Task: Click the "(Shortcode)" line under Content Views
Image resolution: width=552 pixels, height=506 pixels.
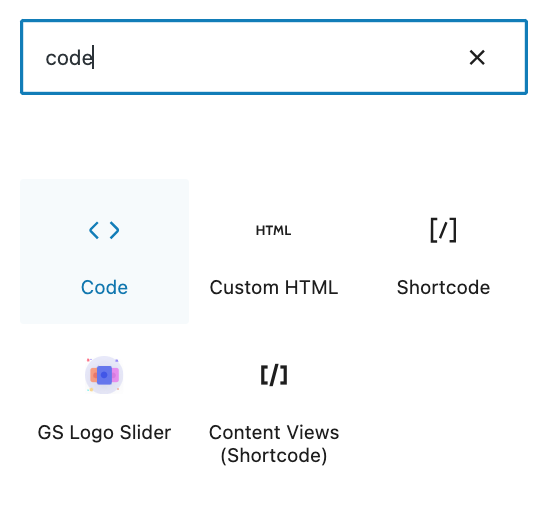Action: (x=274, y=456)
